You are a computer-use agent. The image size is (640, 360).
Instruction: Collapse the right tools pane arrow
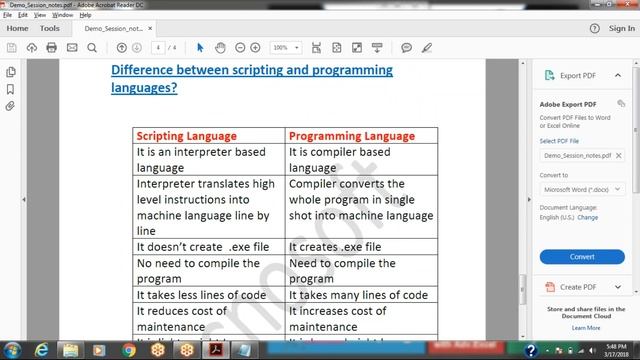tap(529, 200)
